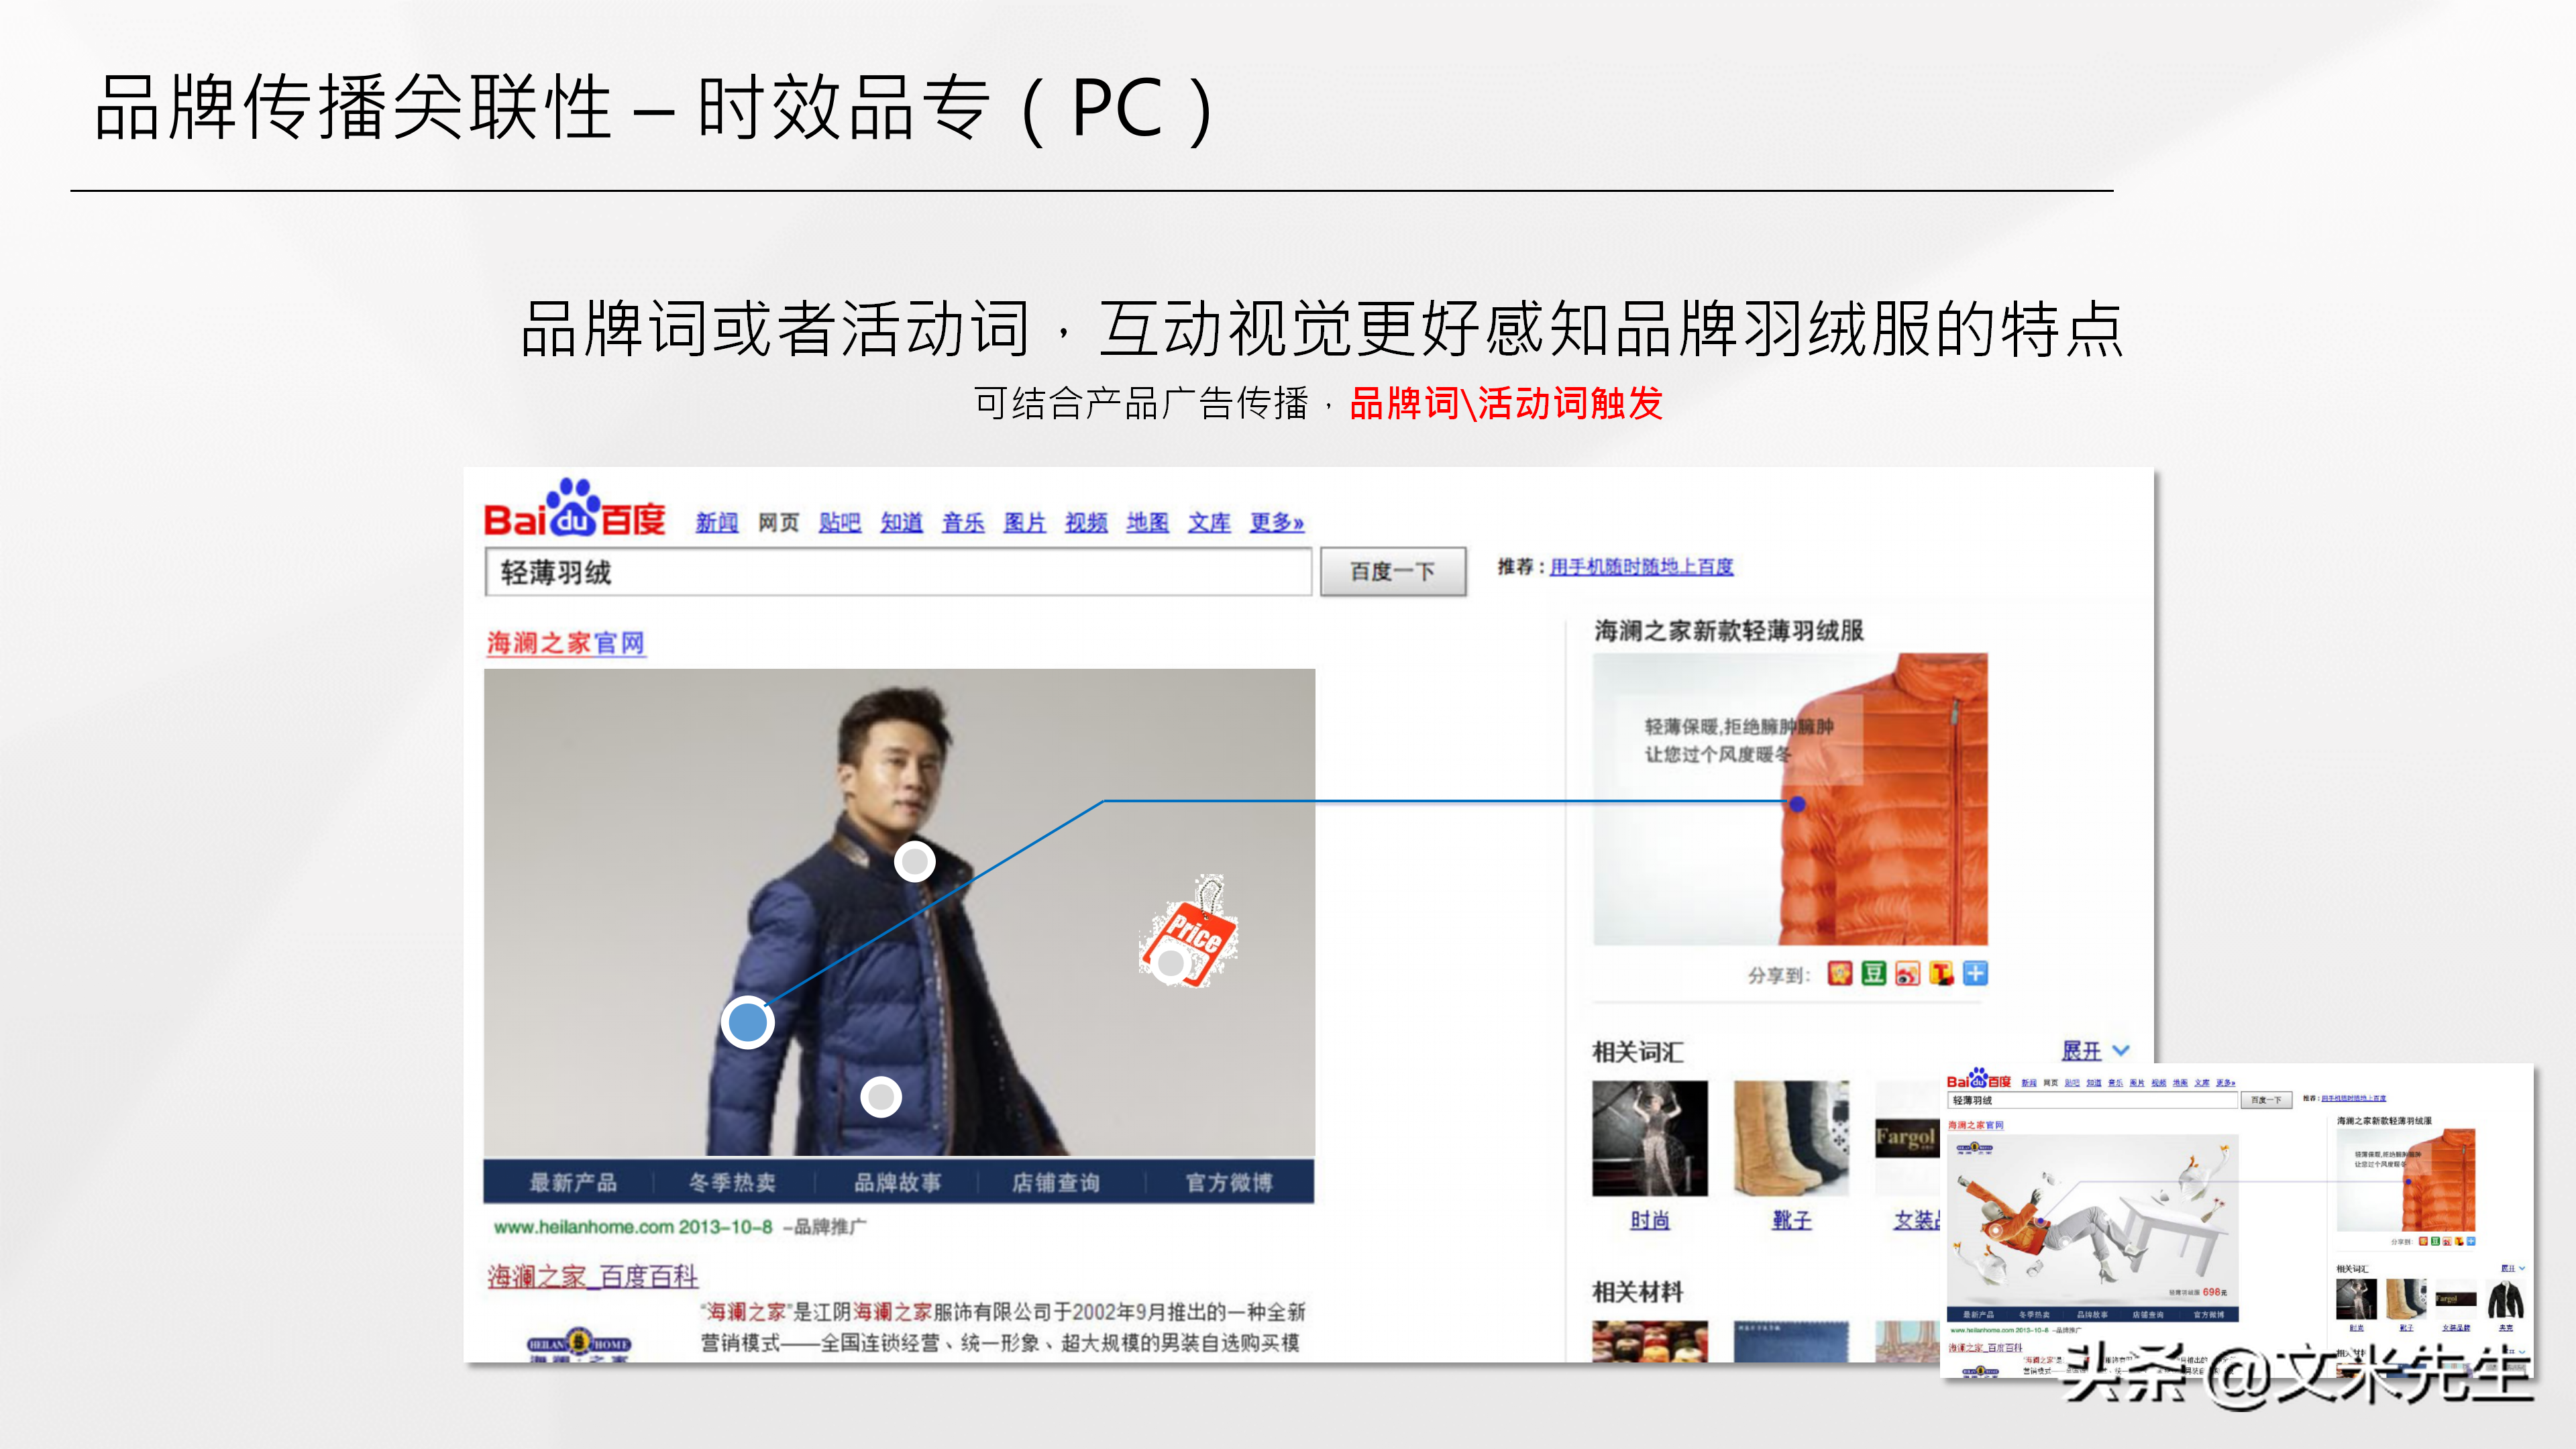Open the 贴吧 tab
Image resolution: width=2576 pixels, height=1449 pixels.
(x=840, y=522)
